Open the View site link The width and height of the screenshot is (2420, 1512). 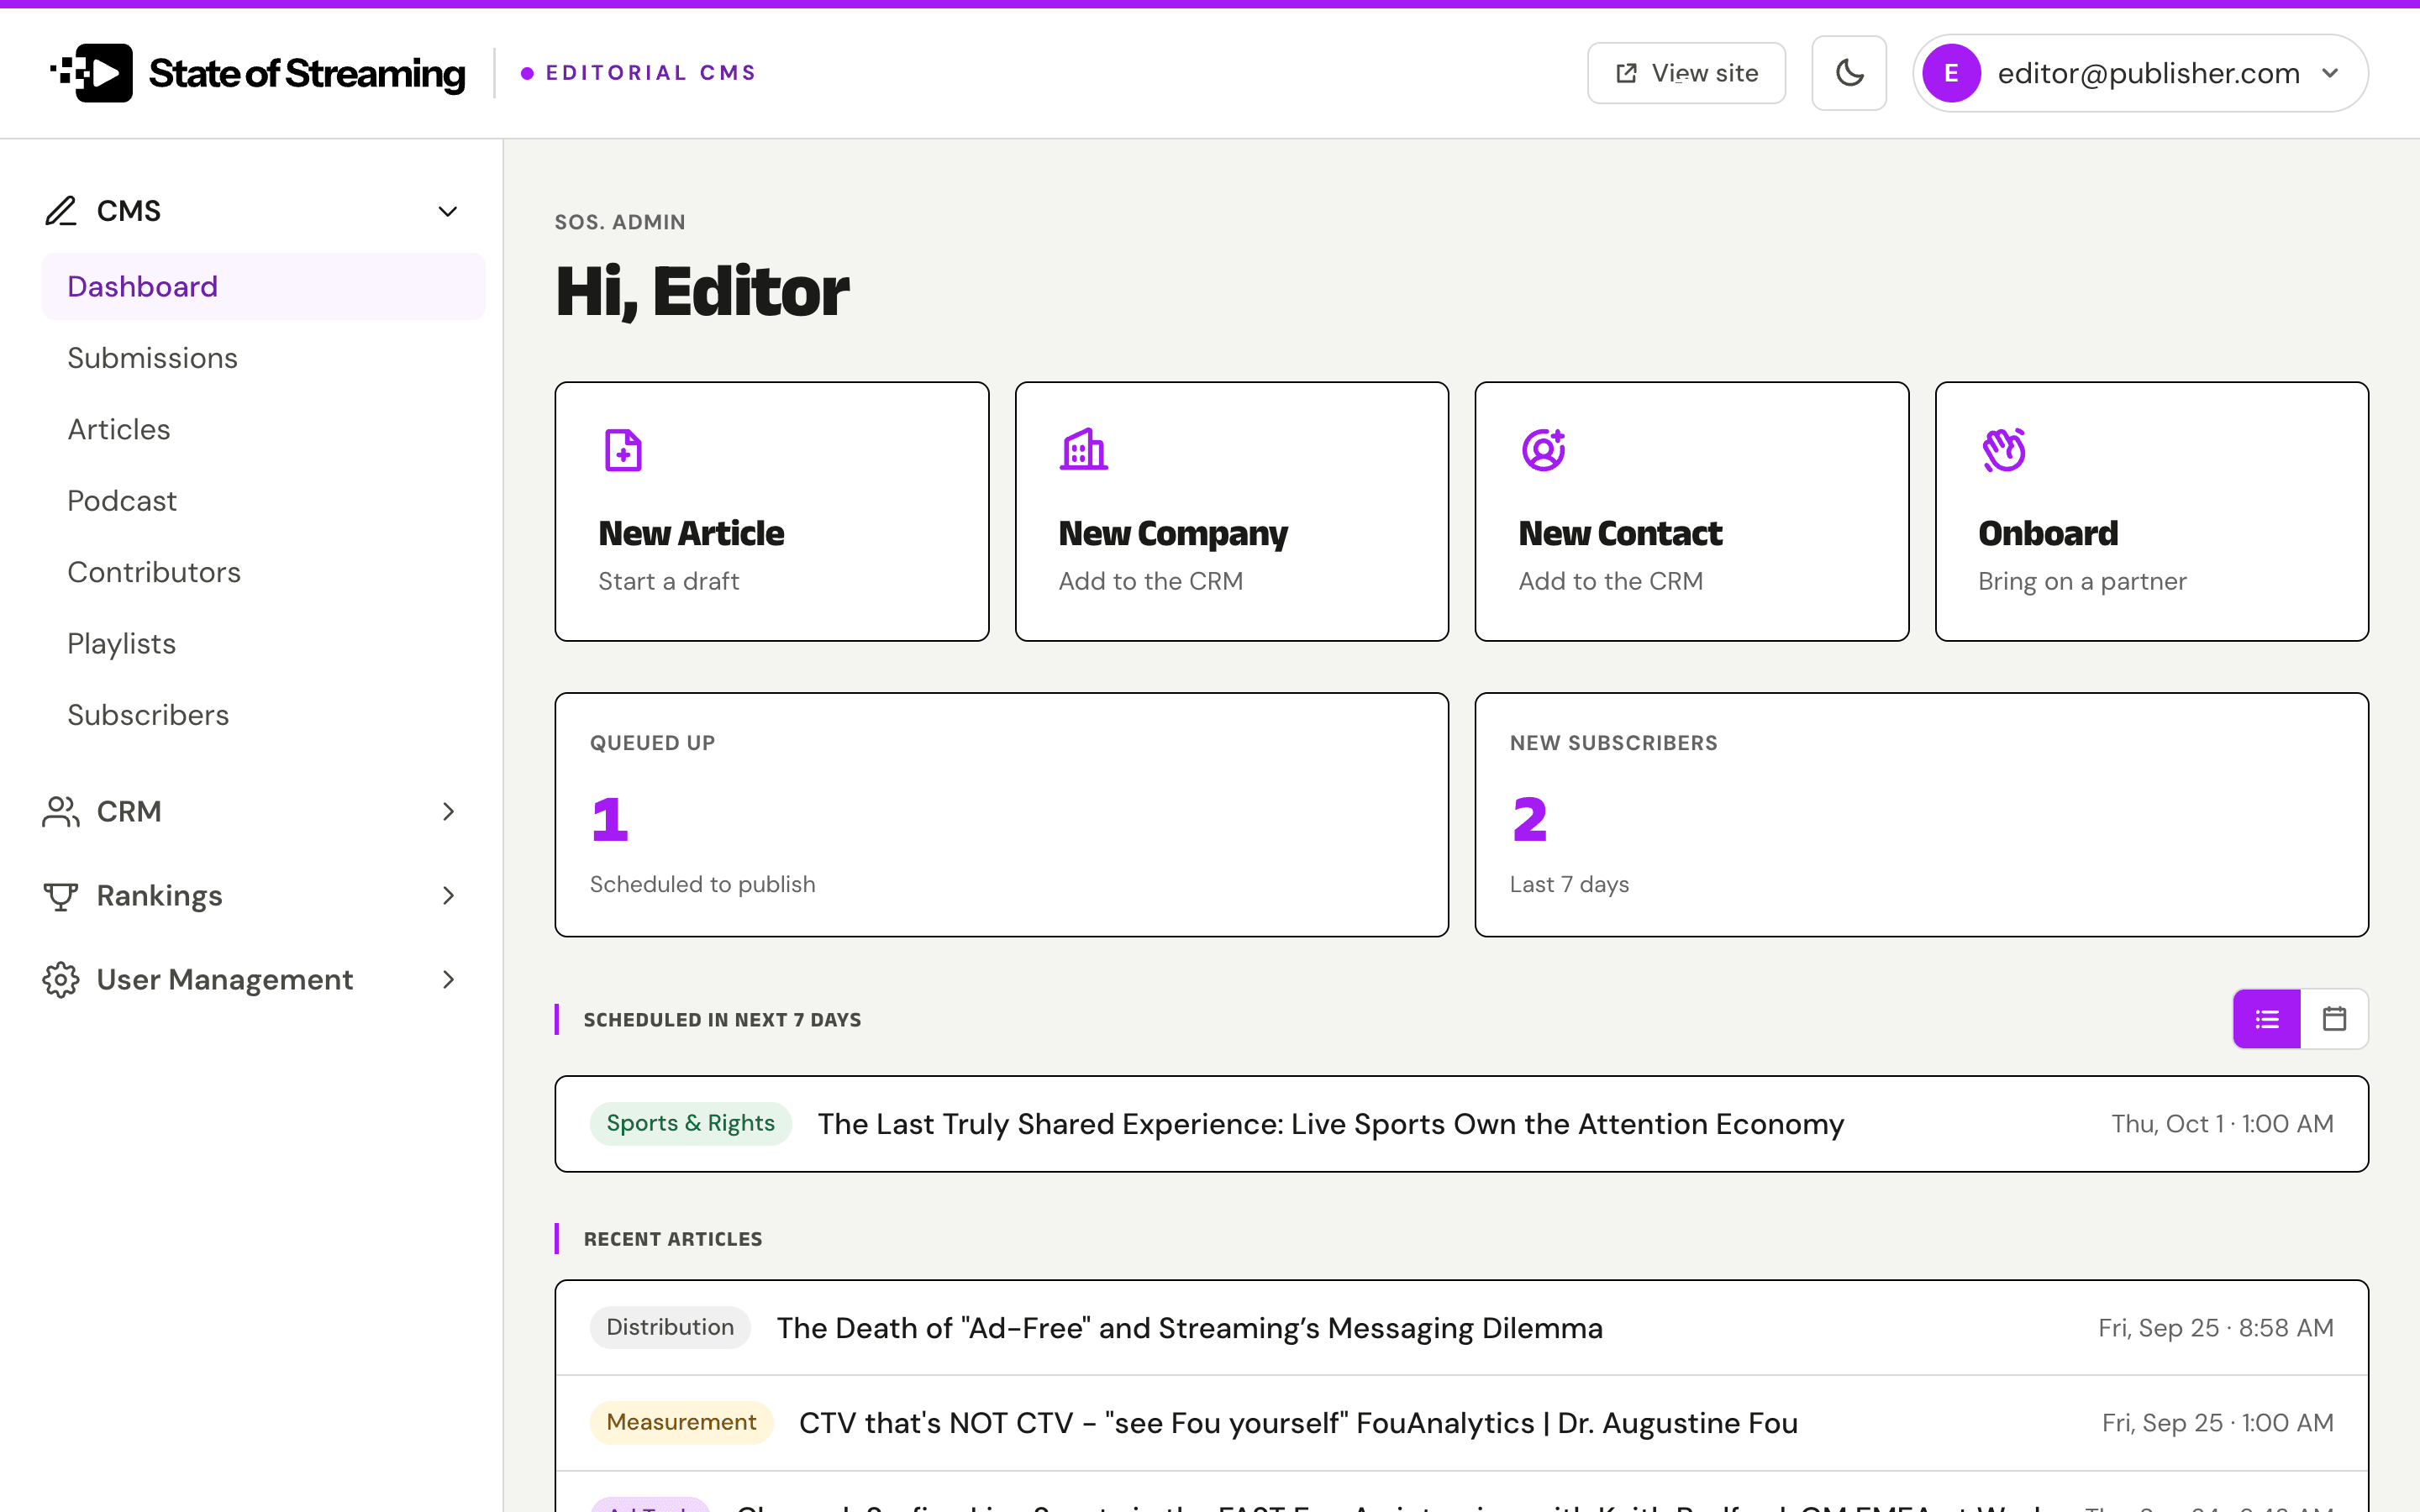tap(1686, 73)
